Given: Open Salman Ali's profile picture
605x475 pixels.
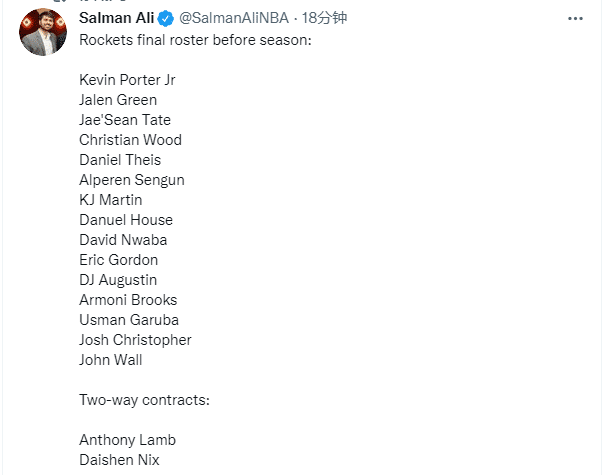Looking at the screenshot, I should pyautogui.click(x=43, y=32).
